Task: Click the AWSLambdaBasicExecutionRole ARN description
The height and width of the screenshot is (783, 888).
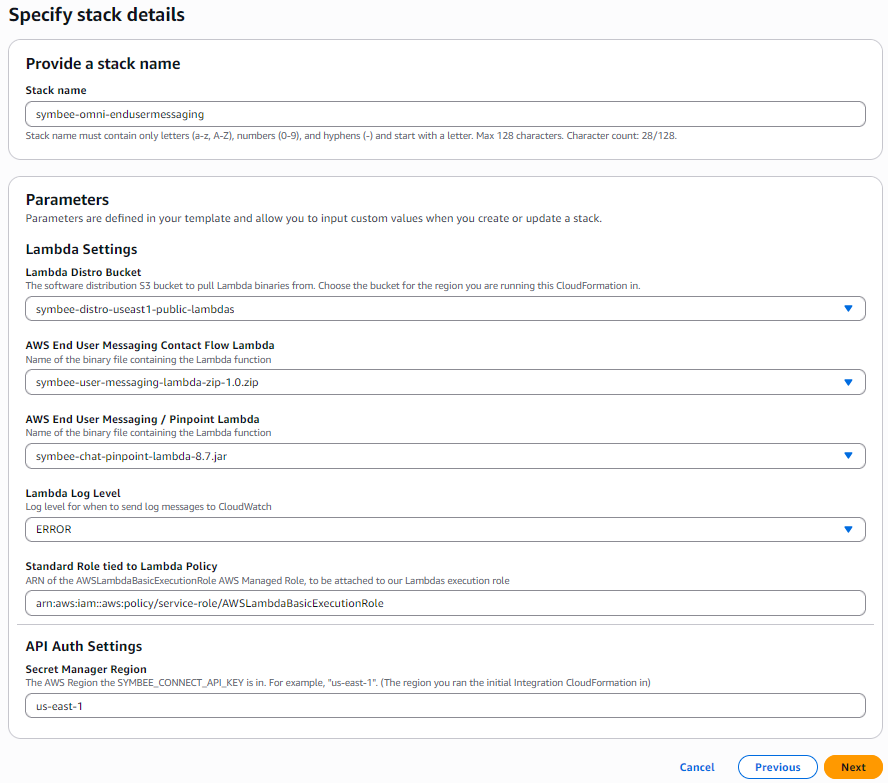Action: tap(267, 581)
